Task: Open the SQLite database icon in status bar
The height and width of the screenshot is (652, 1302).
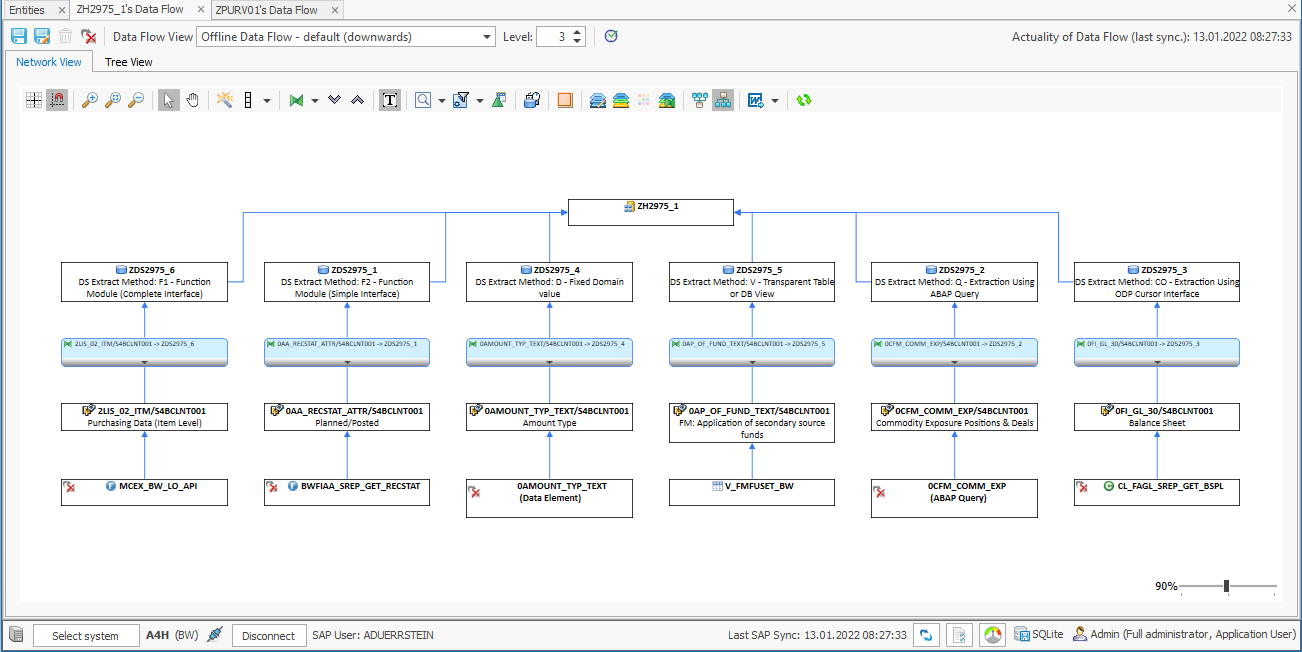Action: point(1023,634)
